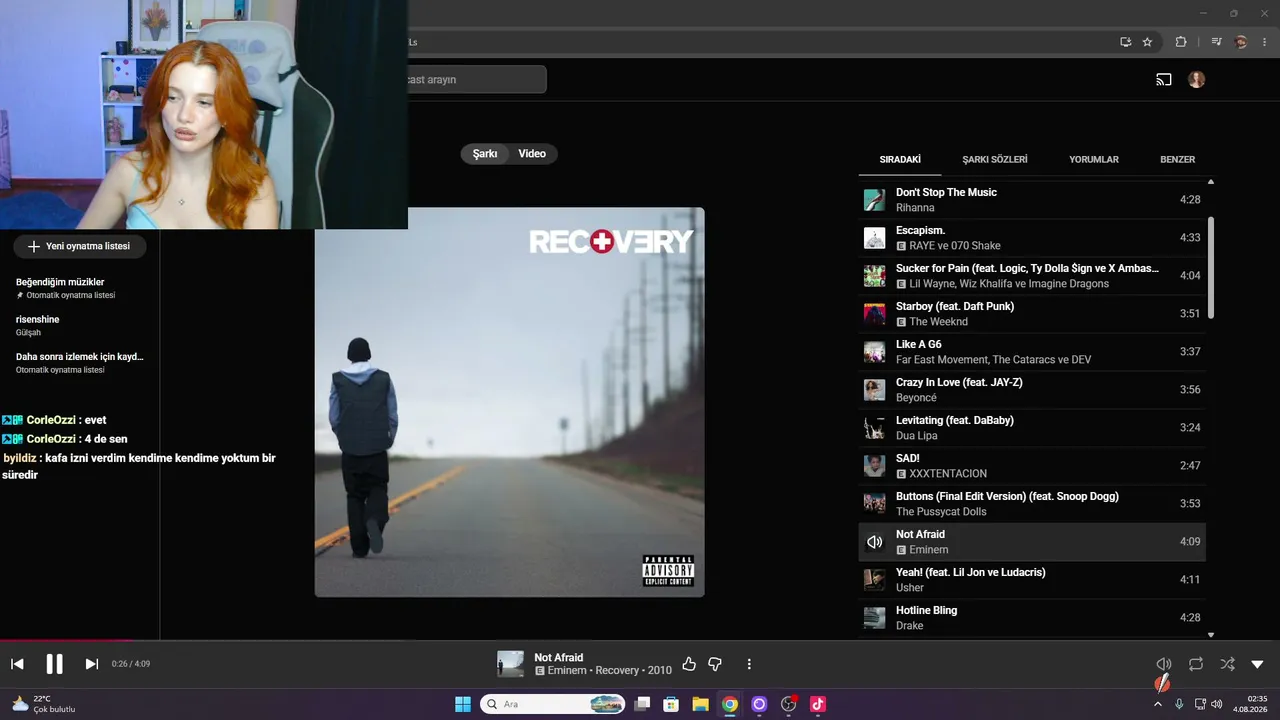Click the Recovery album link in player bar
Image resolution: width=1280 pixels, height=720 pixels.
pyautogui.click(x=618, y=670)
